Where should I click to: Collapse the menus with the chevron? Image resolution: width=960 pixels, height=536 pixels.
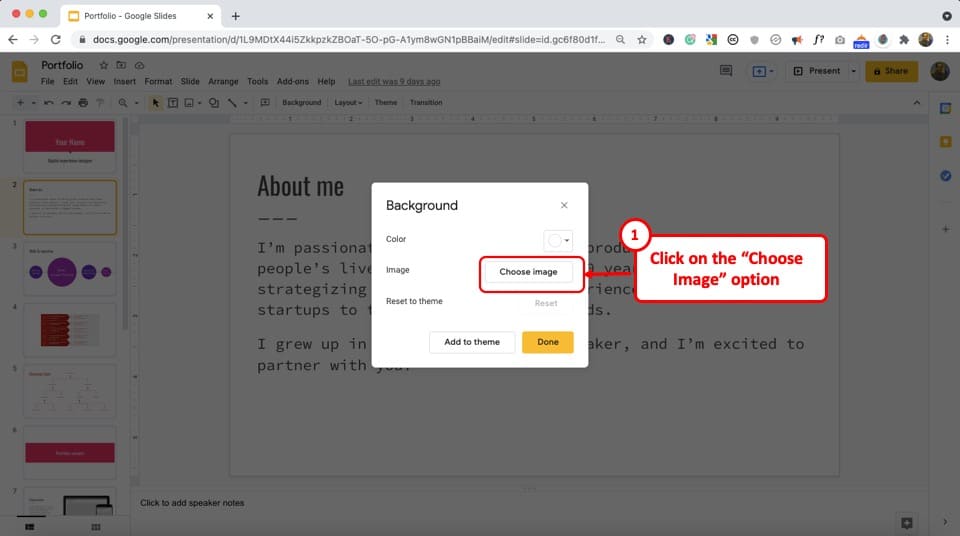917,103
